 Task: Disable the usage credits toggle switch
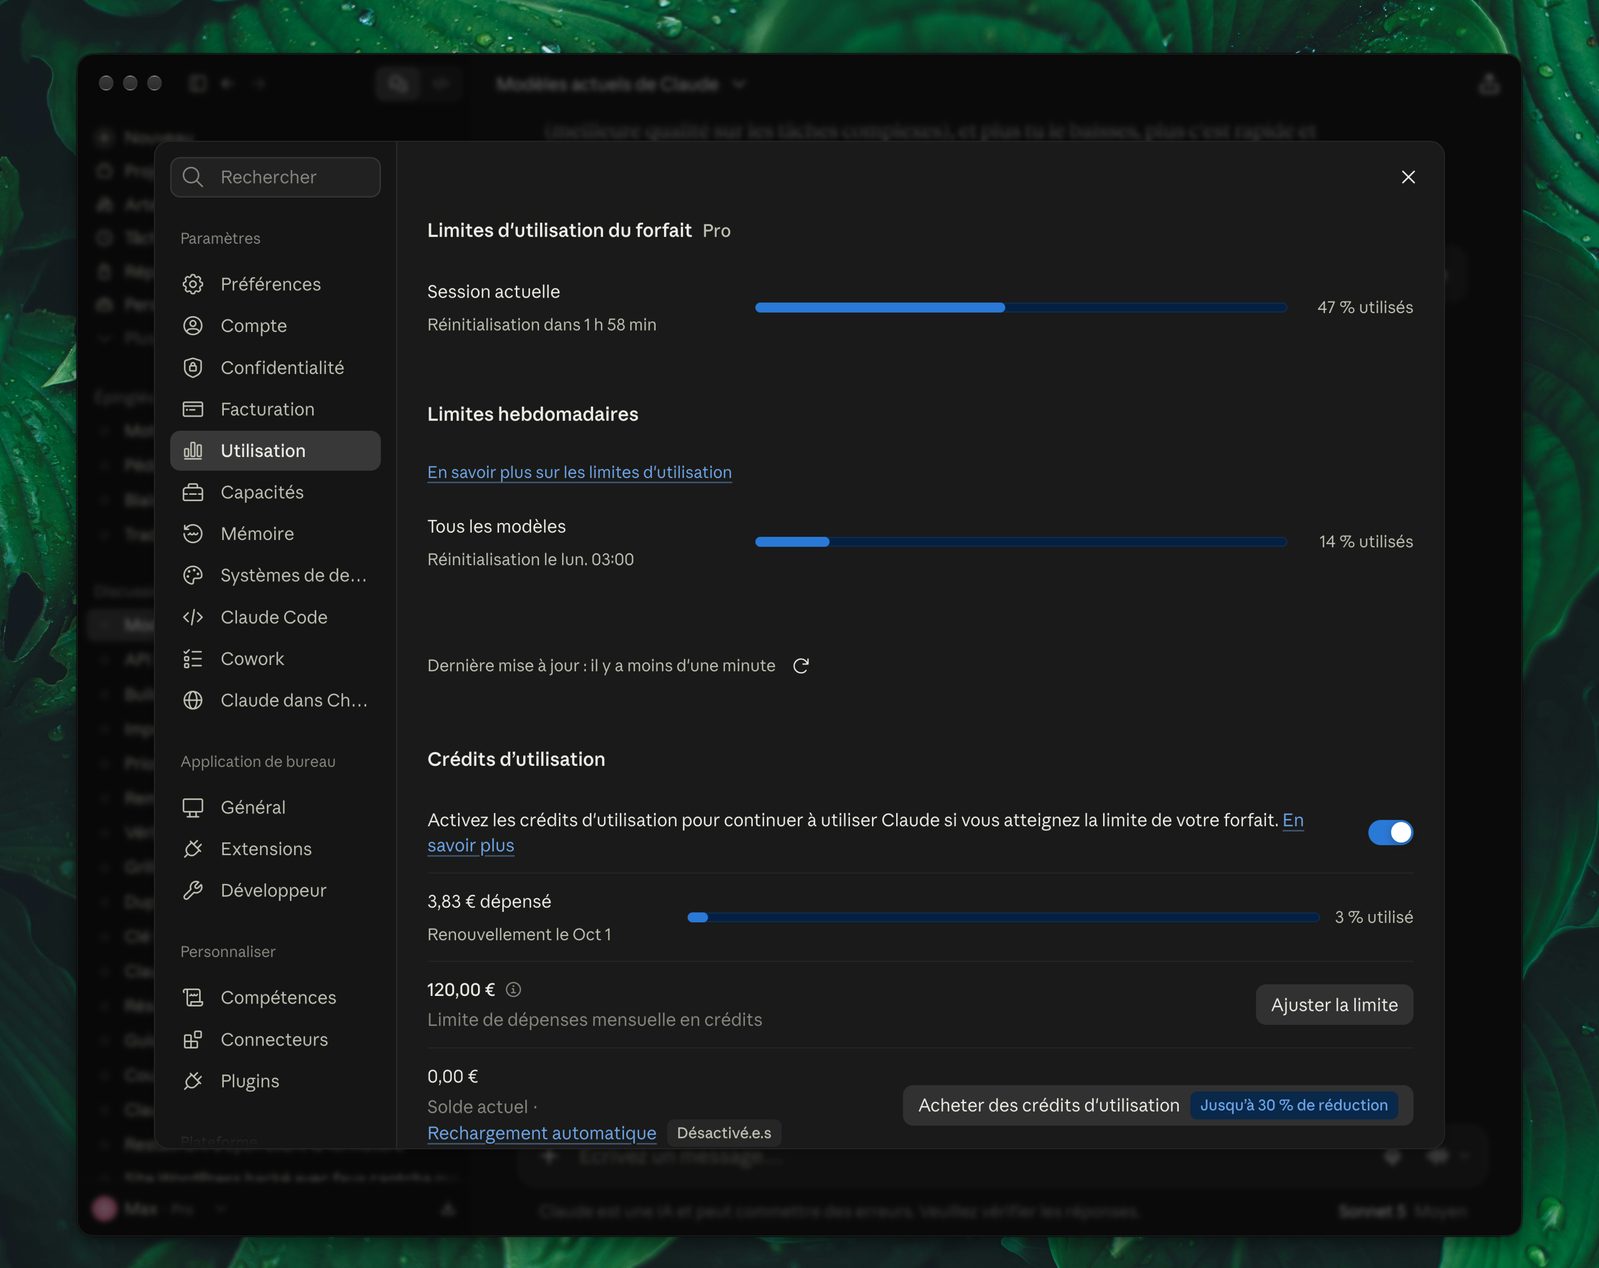click(1390, 832)
